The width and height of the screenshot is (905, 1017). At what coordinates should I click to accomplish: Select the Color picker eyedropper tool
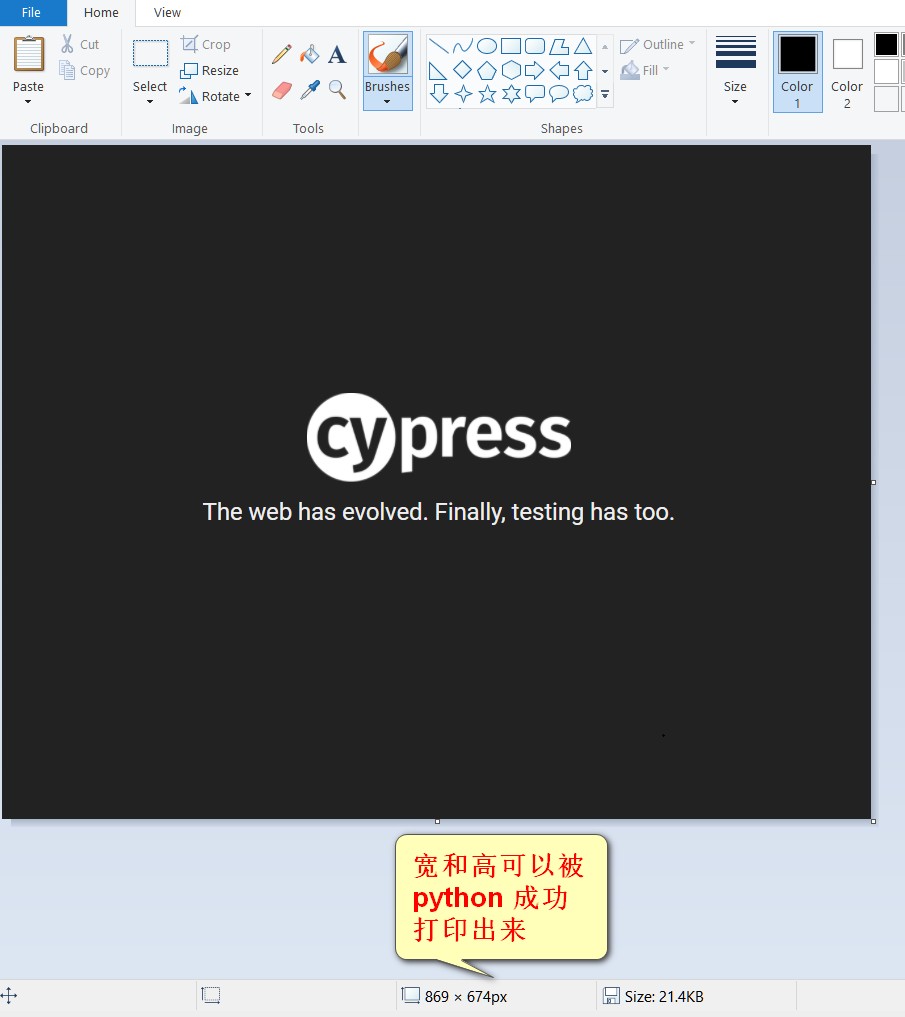pyautogui.click(x=309, y=90)
